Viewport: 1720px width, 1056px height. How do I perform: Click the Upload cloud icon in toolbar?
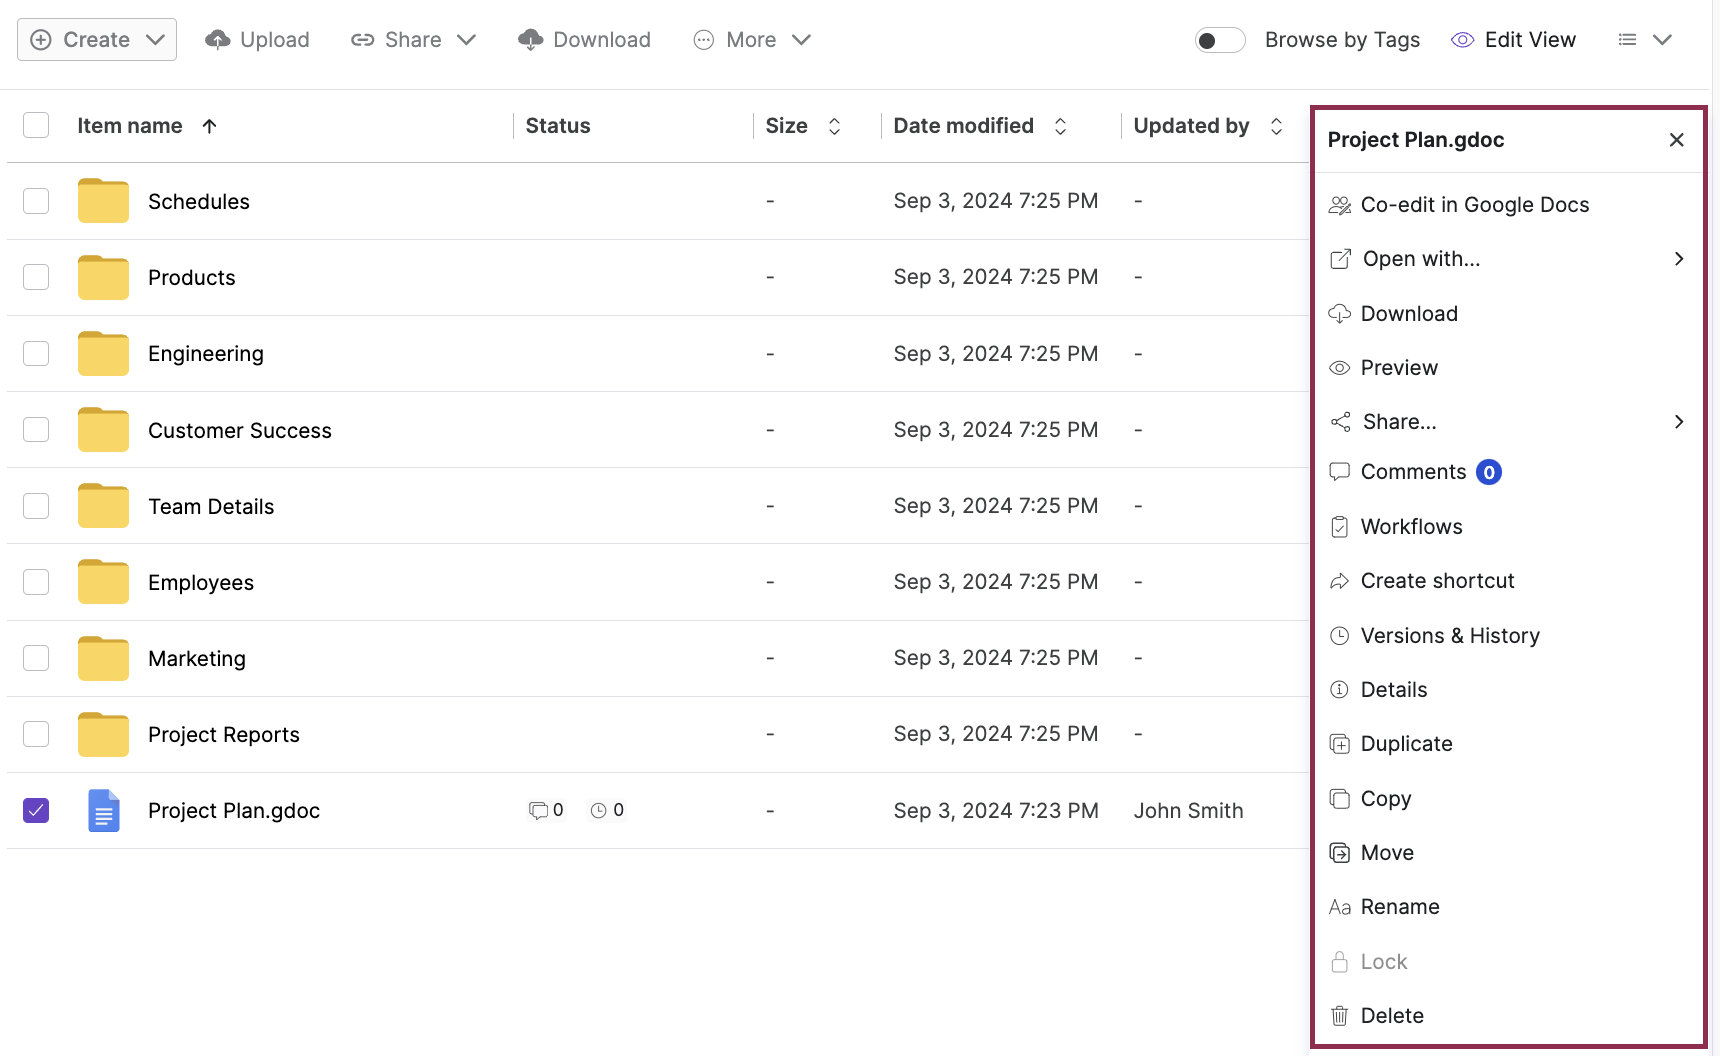217,40
